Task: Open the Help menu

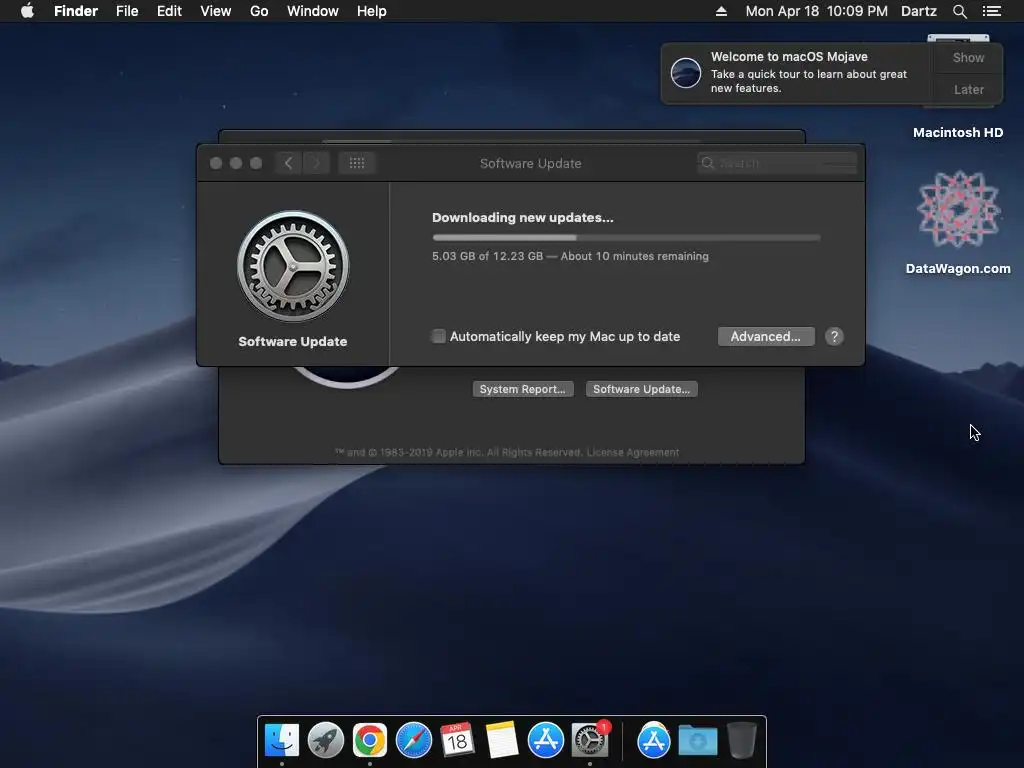Action: pos(372,11)
